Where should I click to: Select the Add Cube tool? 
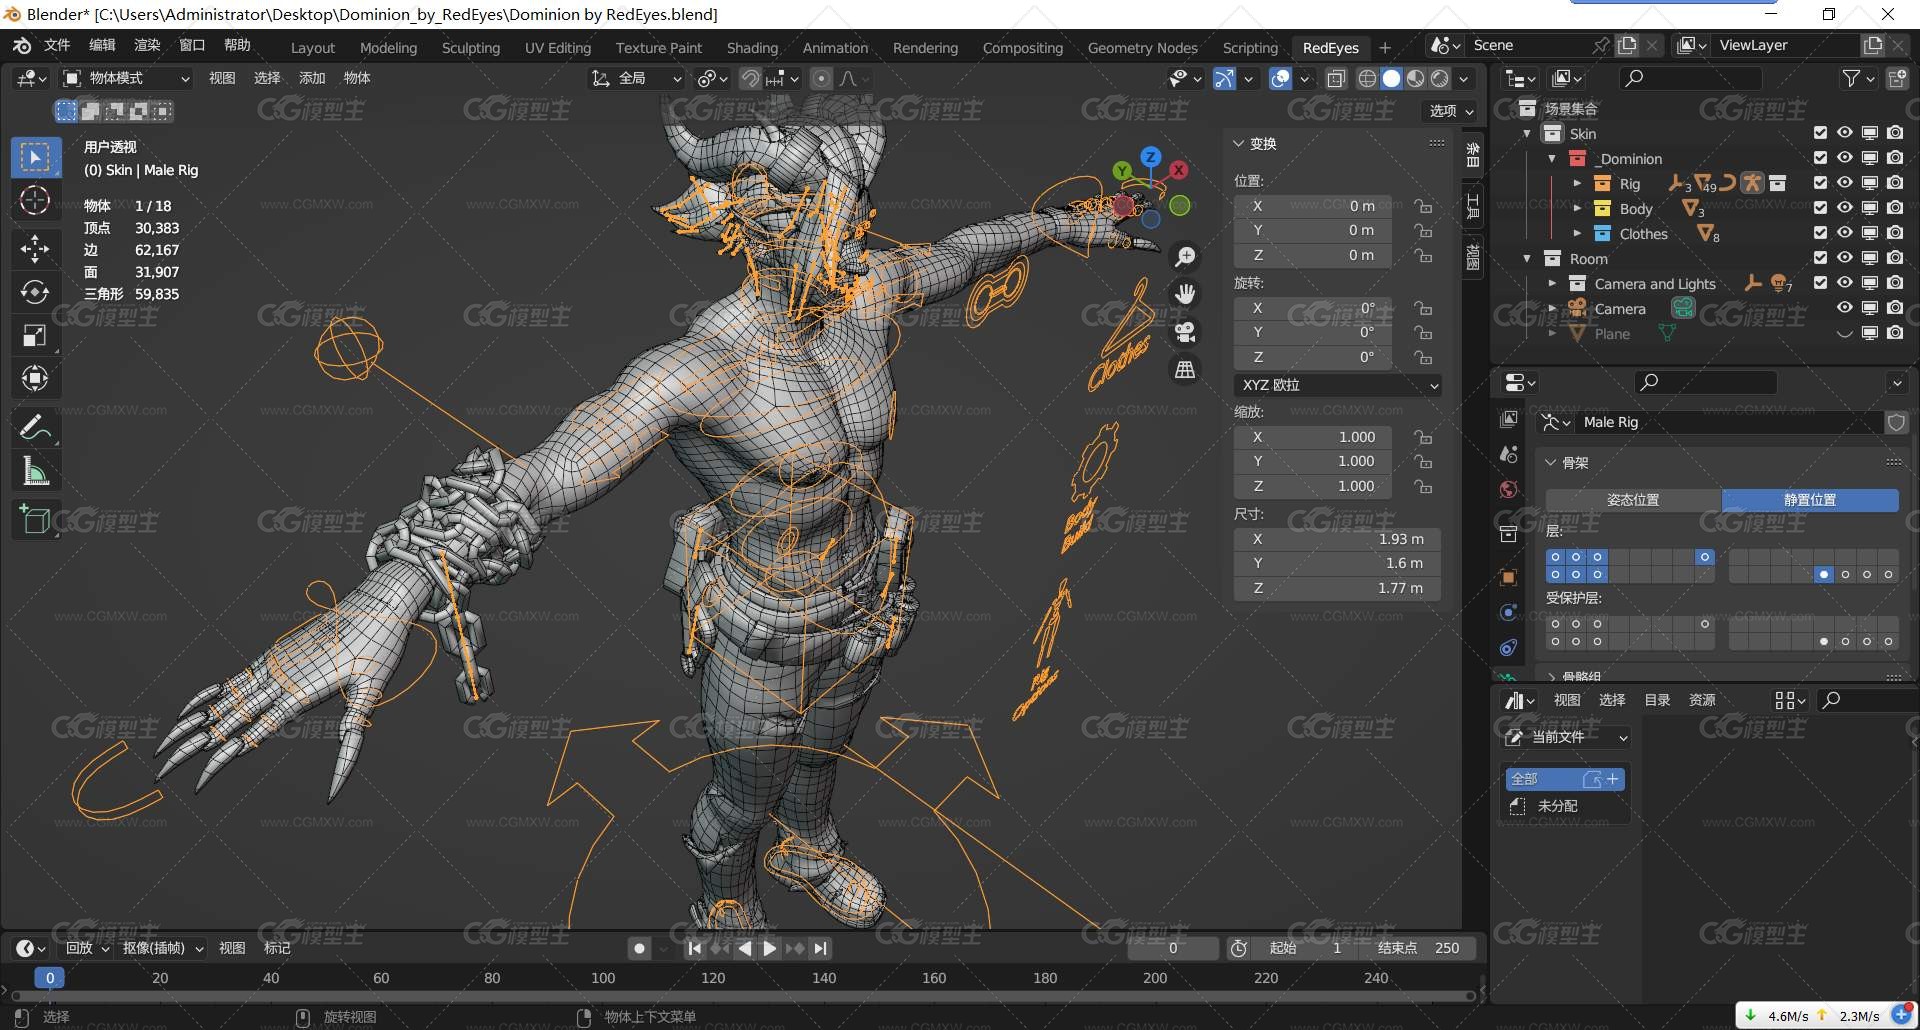[x=35, y=520]
